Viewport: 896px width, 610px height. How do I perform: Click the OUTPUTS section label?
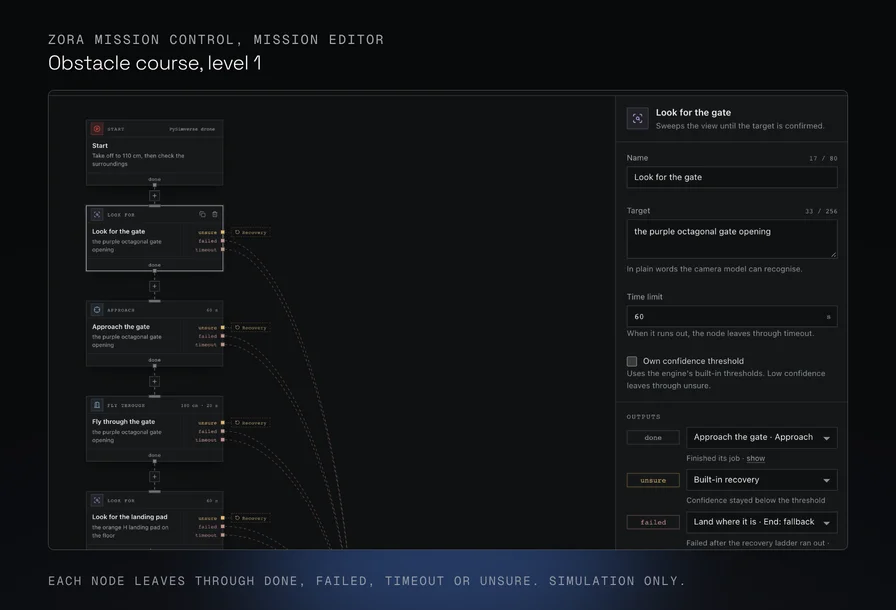point(643,417)
